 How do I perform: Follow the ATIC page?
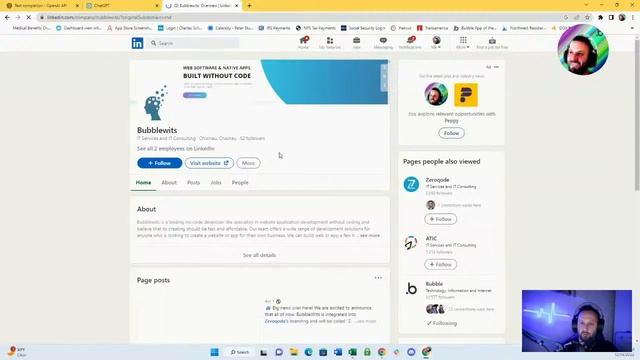coord(440,264)
